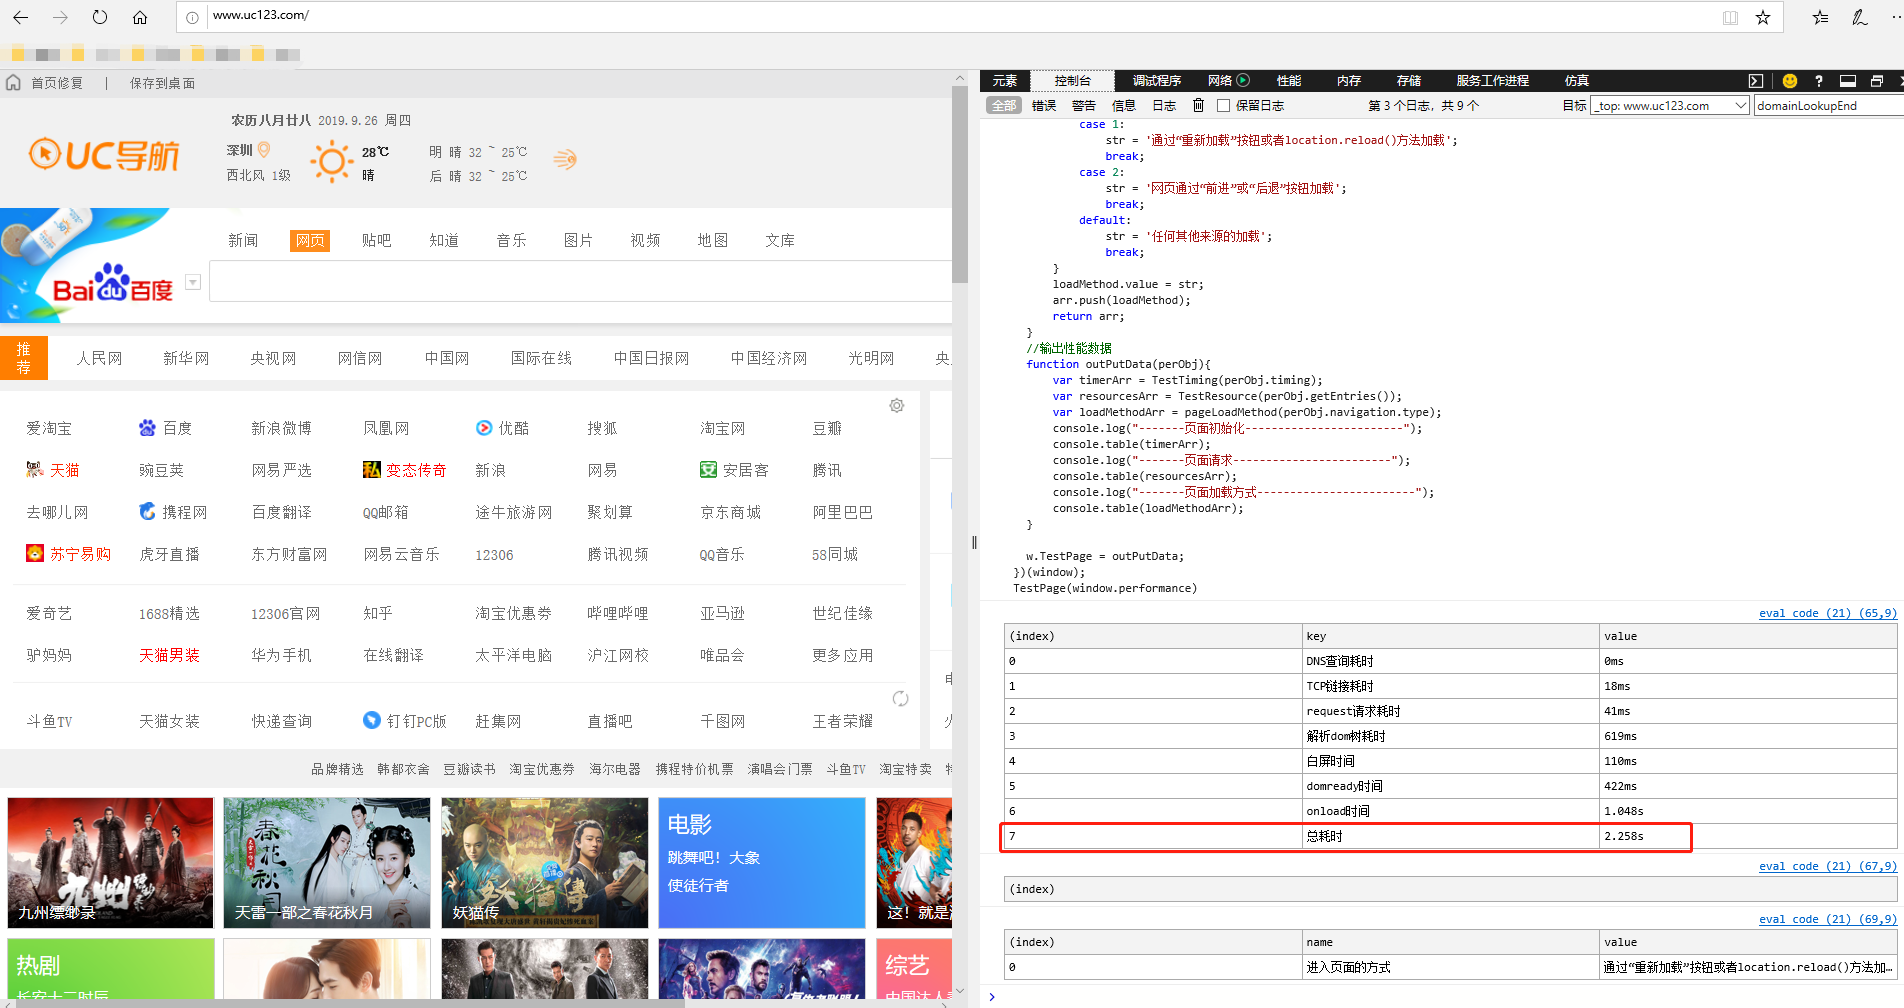The width and height of the screenshot is (1904, 1008).
Task: Open DevTools help question mark
Action: click(x=1819, y=81)
